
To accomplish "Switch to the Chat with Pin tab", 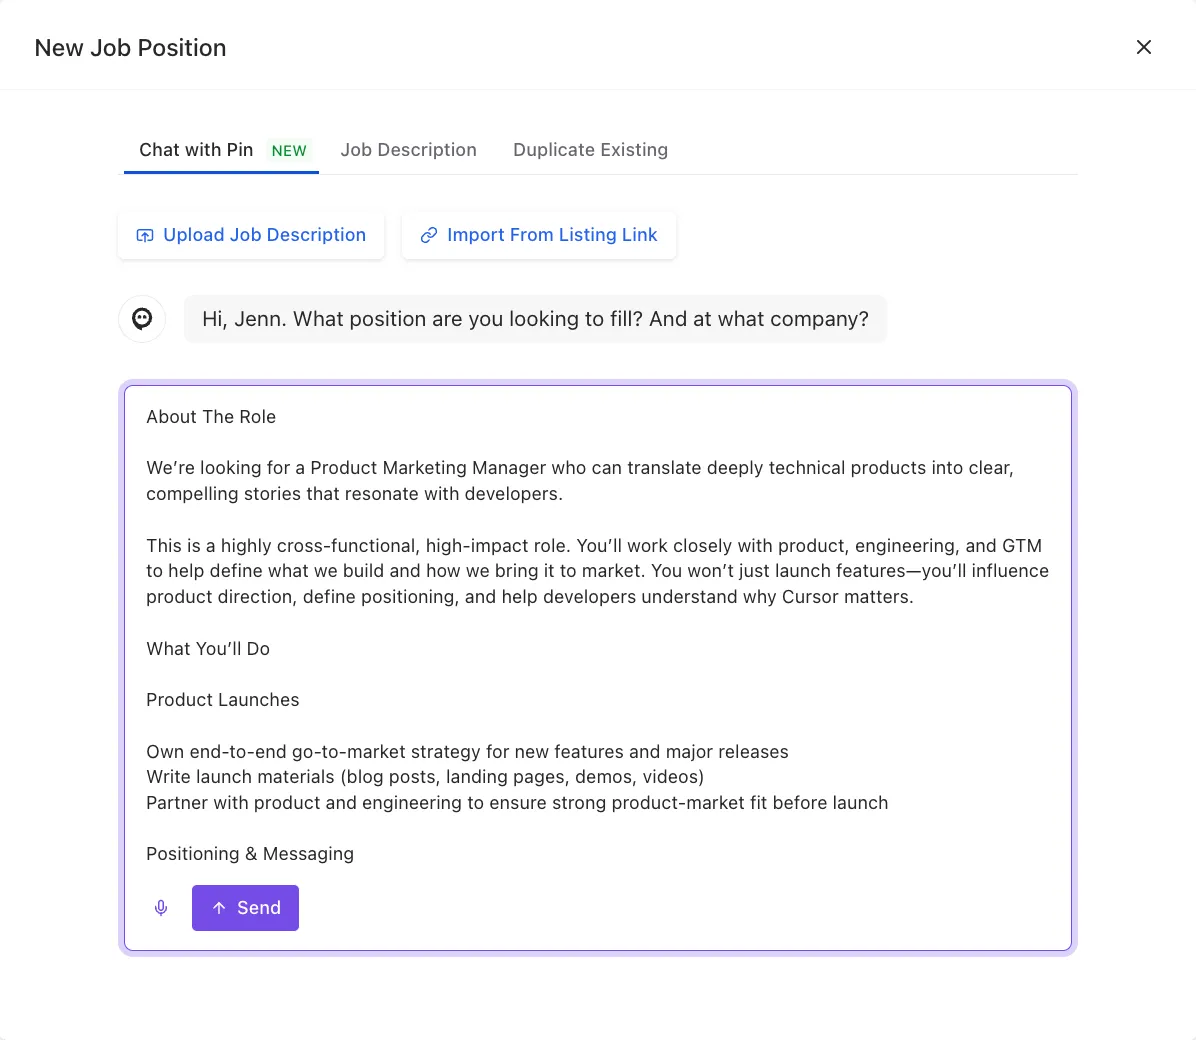I will (x=221, y=150).
